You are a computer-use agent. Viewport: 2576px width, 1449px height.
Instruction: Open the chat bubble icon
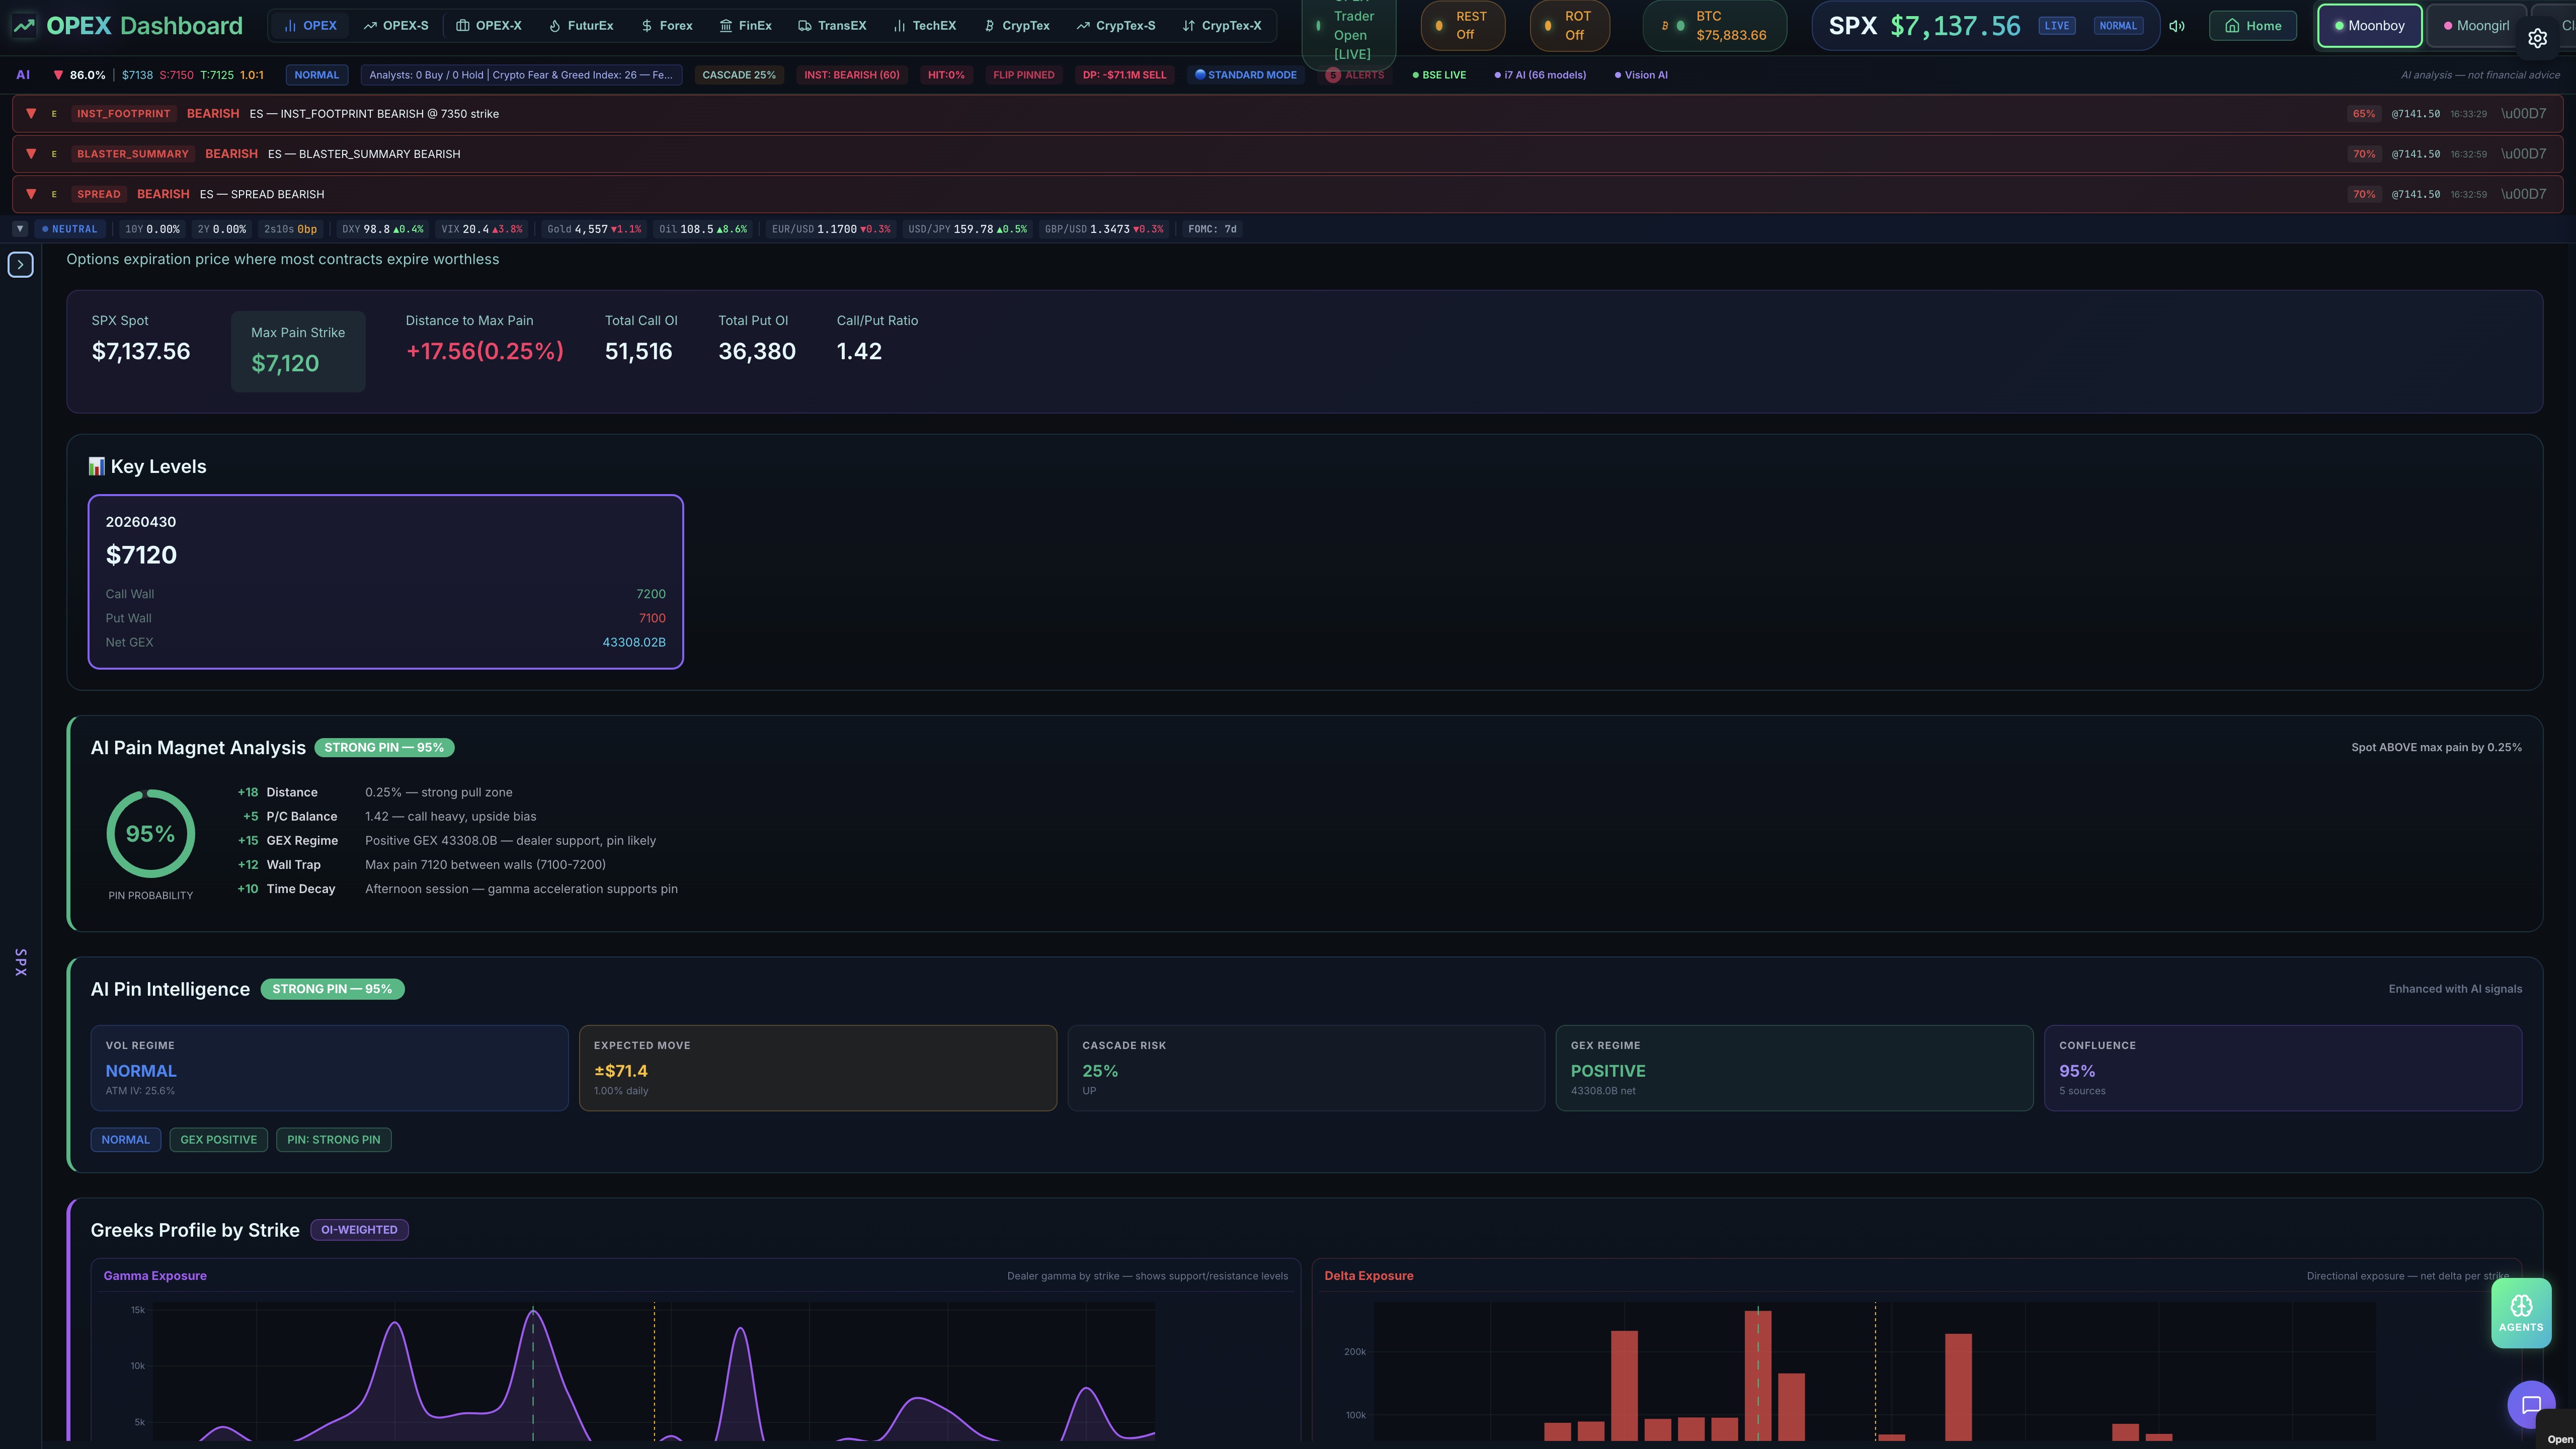(2531, 1405)
